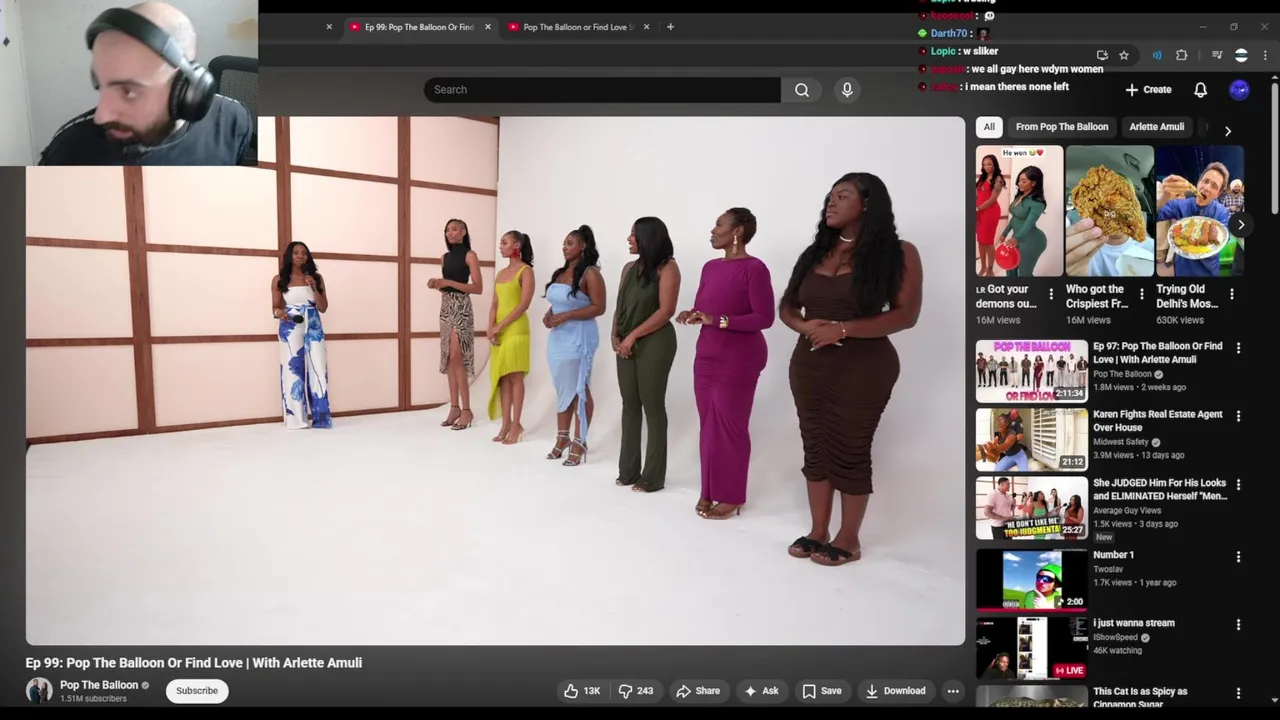The height and width of the screenshot is (720, 1280).
Task: Click into the YouTube search field
Action: tap(602, 90)
